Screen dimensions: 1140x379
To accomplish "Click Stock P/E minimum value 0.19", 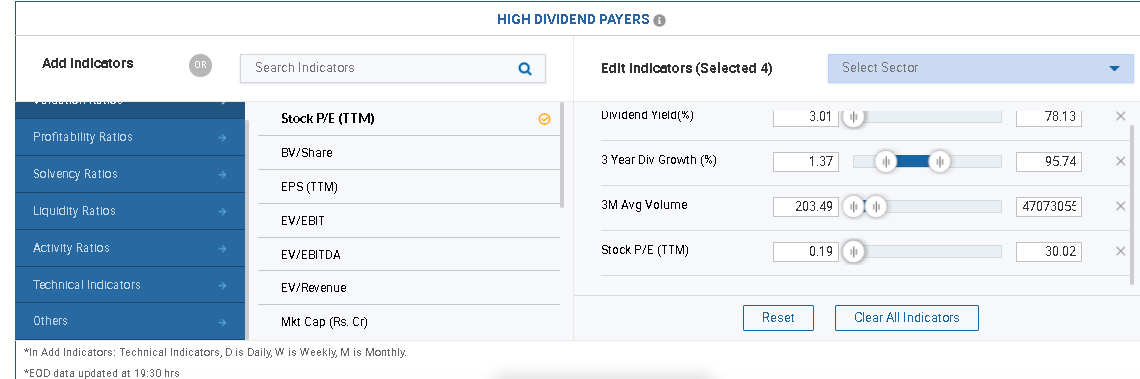I will pyautogui.click(x=806, y=252).
